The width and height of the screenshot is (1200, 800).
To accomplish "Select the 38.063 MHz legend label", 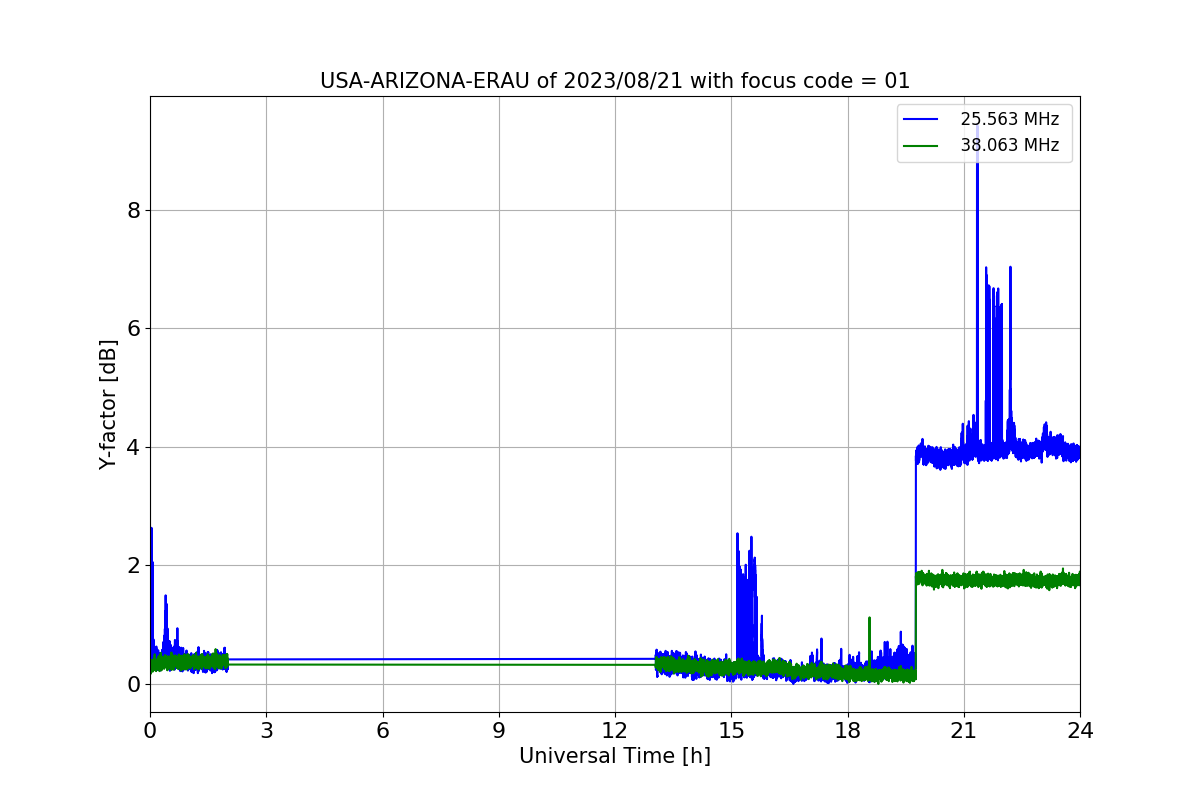I will pyautogui.click(x=1010, y=145).
